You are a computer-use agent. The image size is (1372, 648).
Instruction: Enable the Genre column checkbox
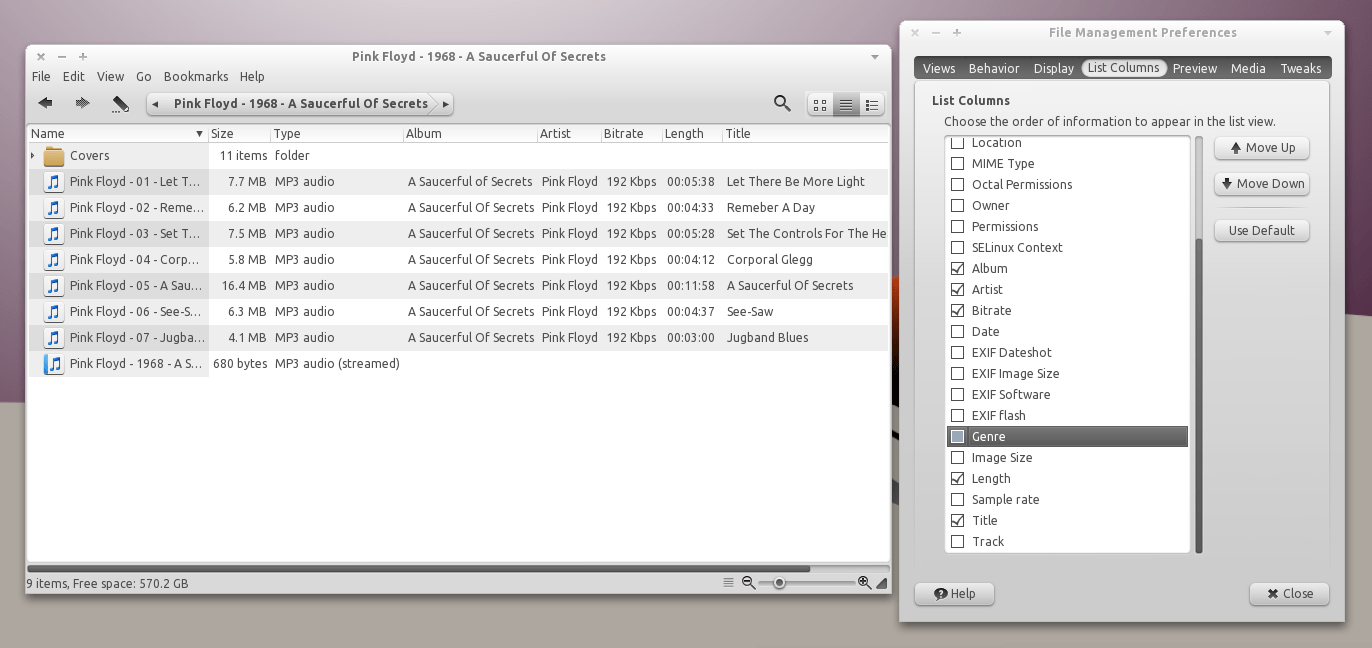click(957, 436)
